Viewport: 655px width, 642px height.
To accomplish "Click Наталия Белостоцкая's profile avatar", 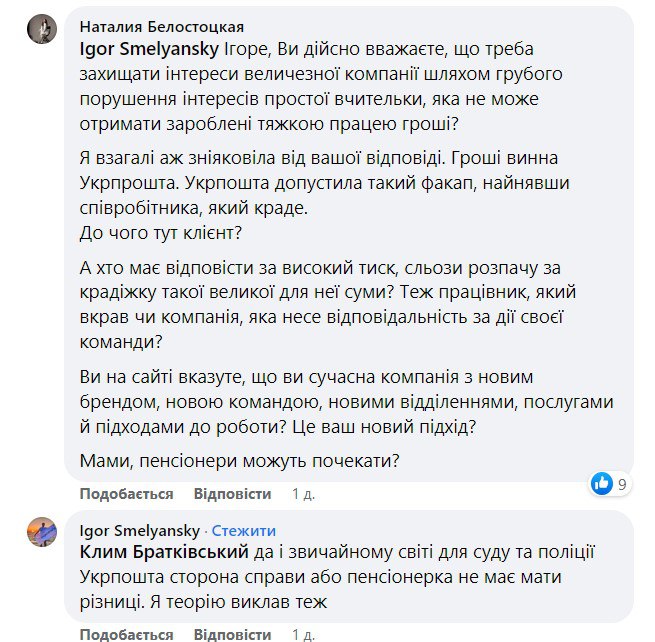I will click(41, 30).
